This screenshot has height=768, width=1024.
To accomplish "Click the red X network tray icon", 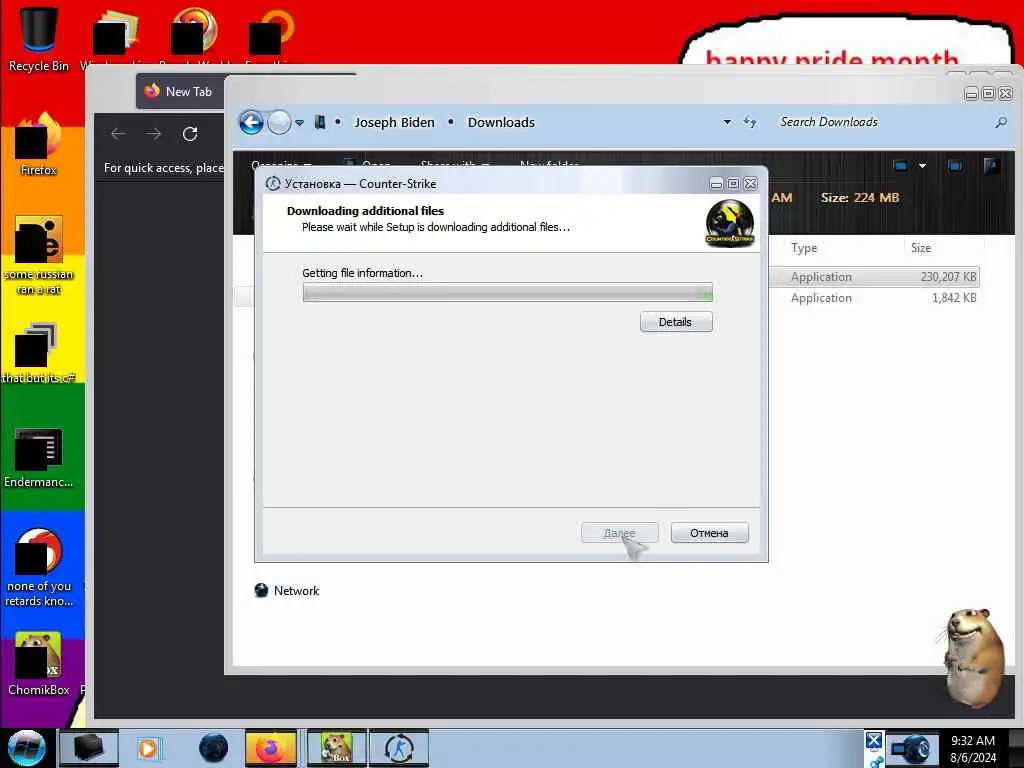I will point(873,741).
